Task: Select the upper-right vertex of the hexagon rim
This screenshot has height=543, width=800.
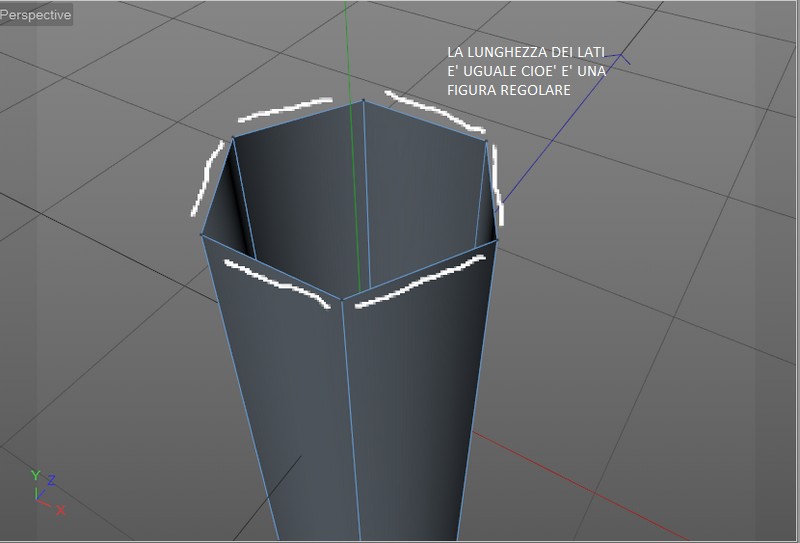Action: tap(486, 141)
